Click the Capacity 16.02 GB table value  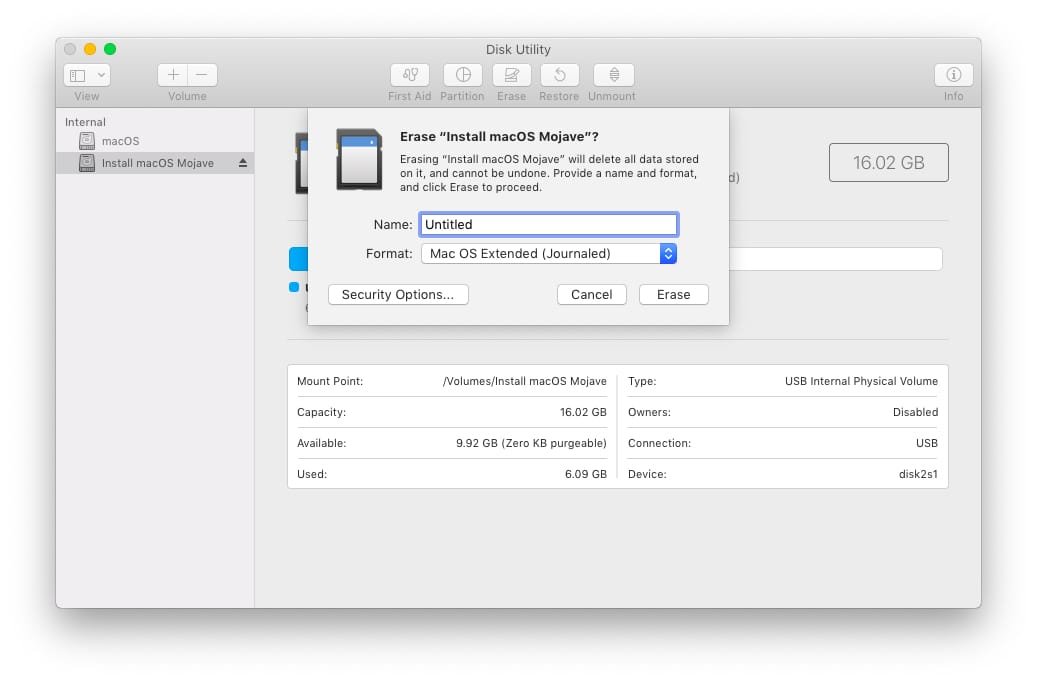583,412
